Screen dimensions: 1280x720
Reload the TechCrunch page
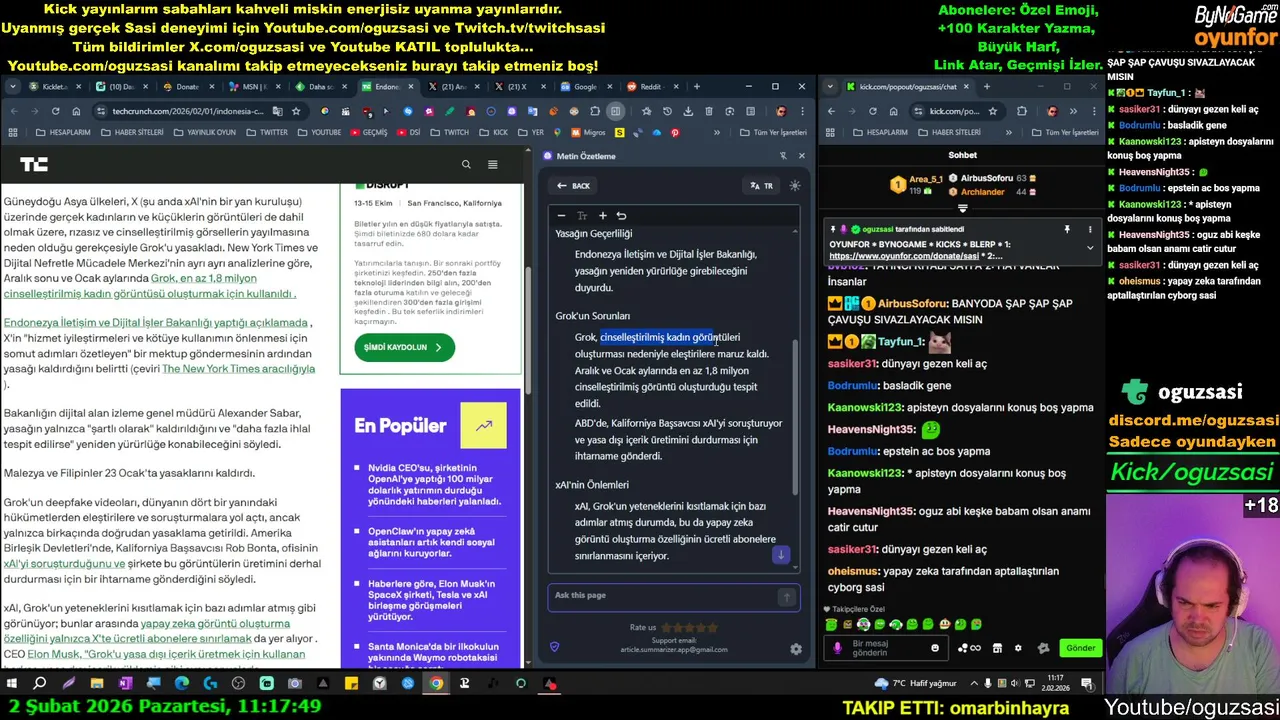(x=55, y=111)
